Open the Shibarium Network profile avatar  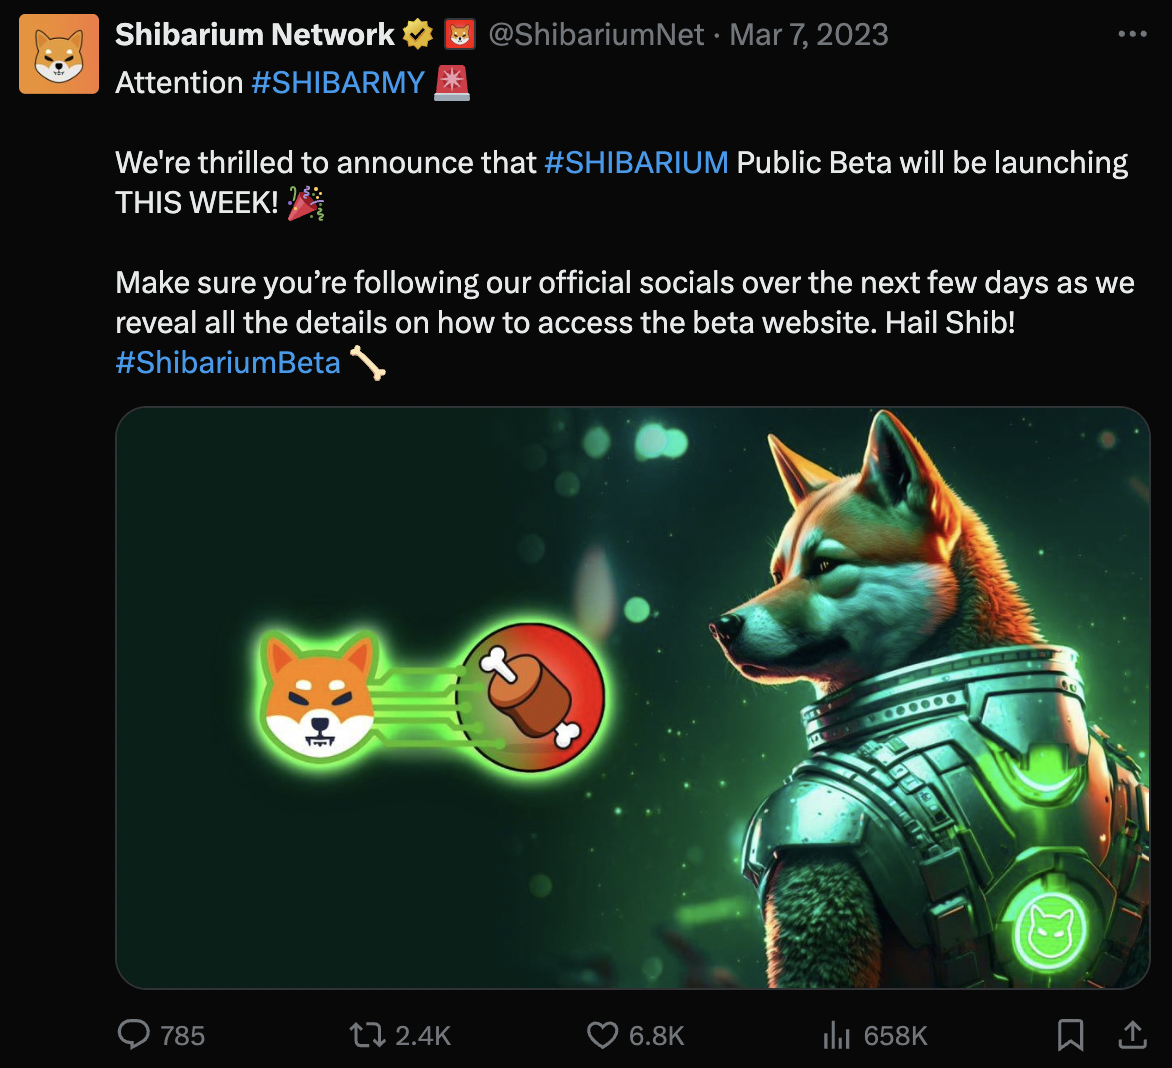click(59, 54)
